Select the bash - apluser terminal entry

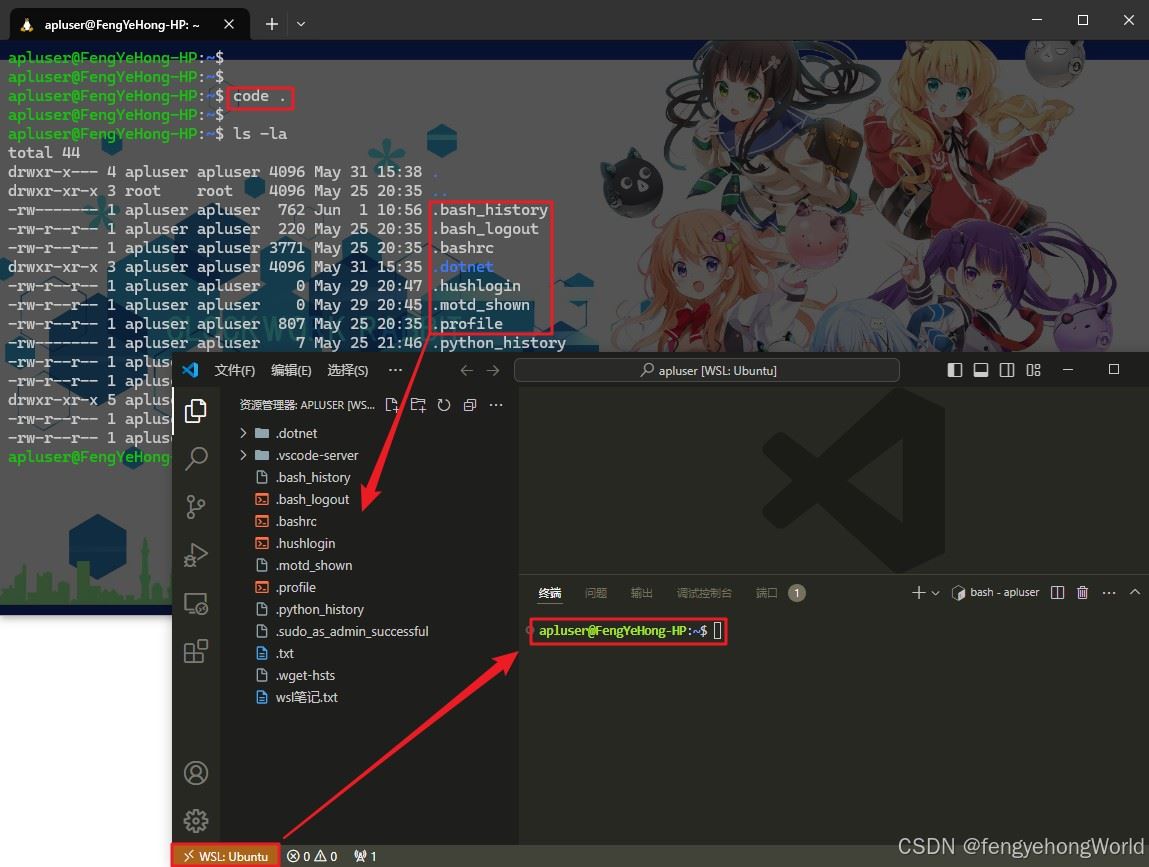click(995, 592)
